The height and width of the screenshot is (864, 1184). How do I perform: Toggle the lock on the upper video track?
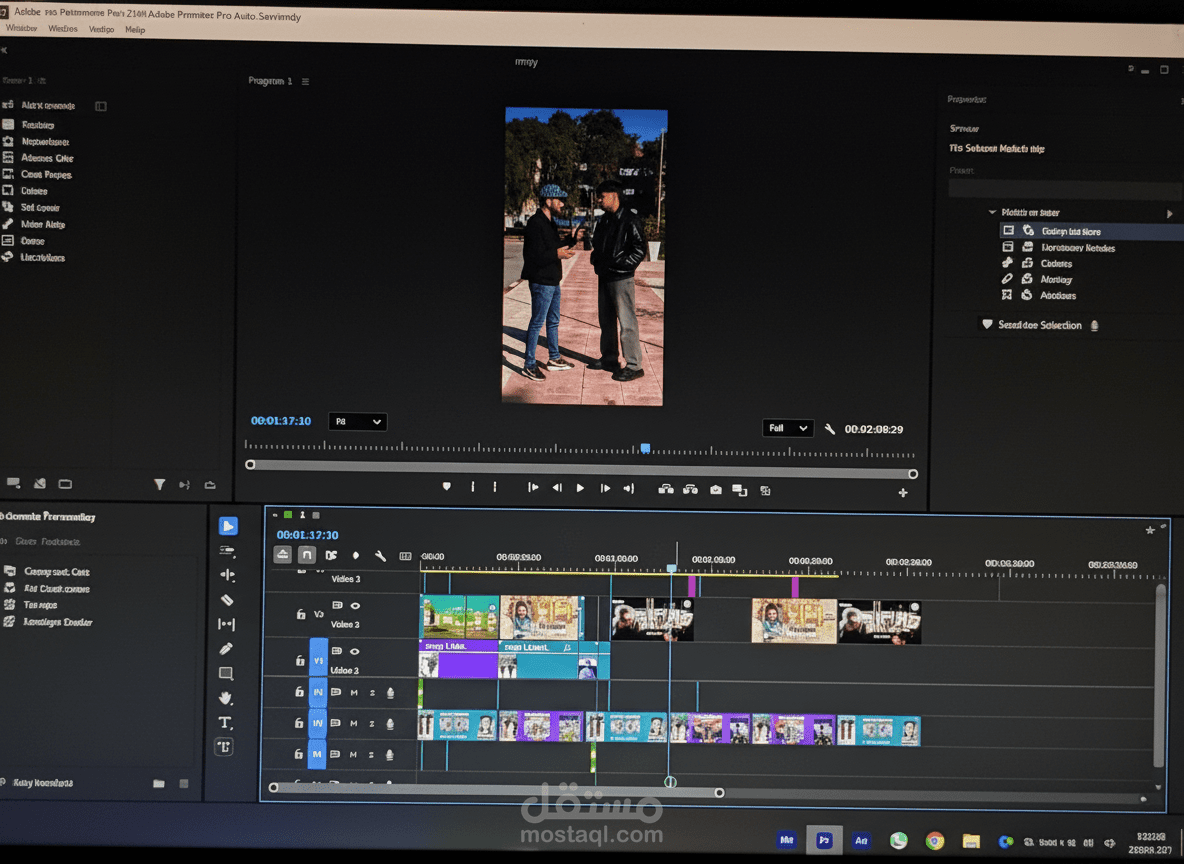301,614
